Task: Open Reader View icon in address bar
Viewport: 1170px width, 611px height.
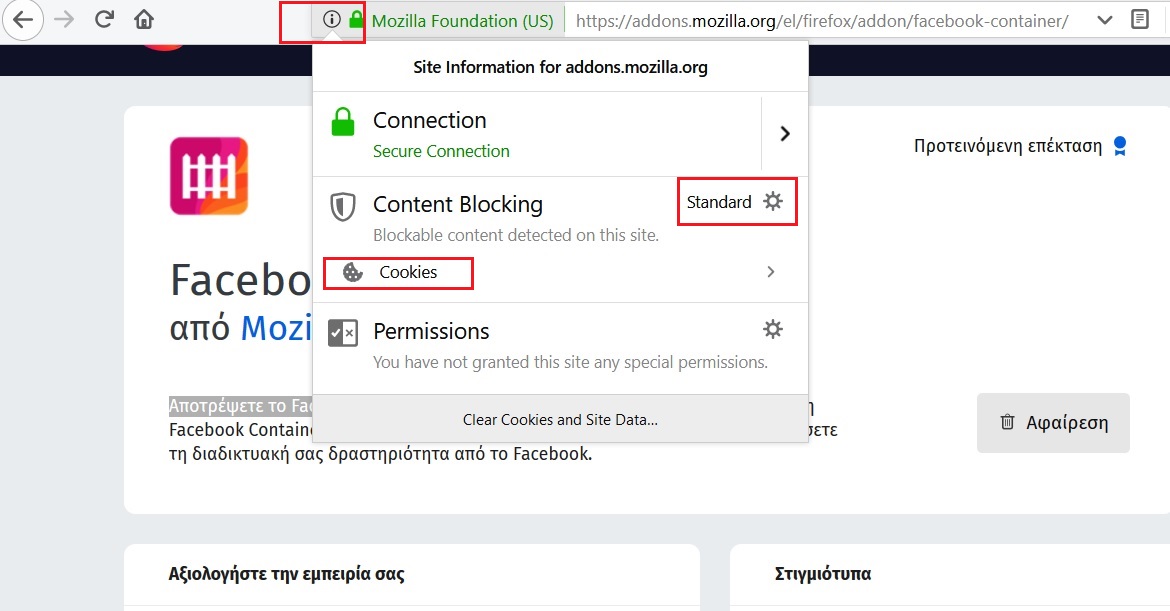Action: pyautogui.click(x=1139, y=19)
